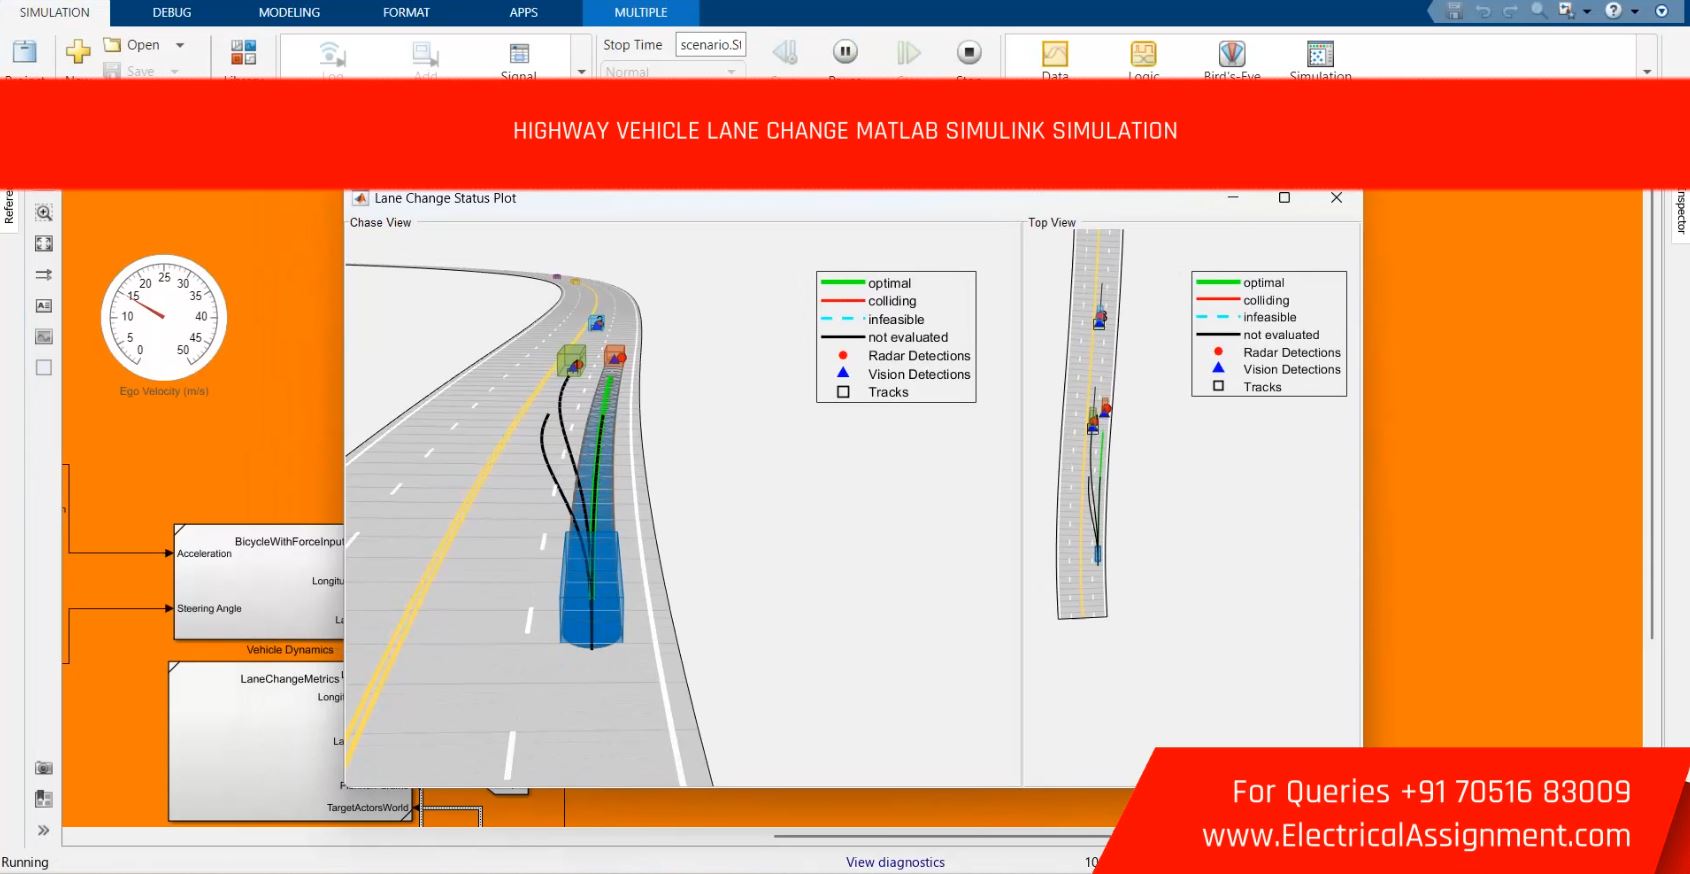This screenshot has width=1690, height=874.
Task: Open the Logic Analyzer icon
Action: coord(1144,53)
